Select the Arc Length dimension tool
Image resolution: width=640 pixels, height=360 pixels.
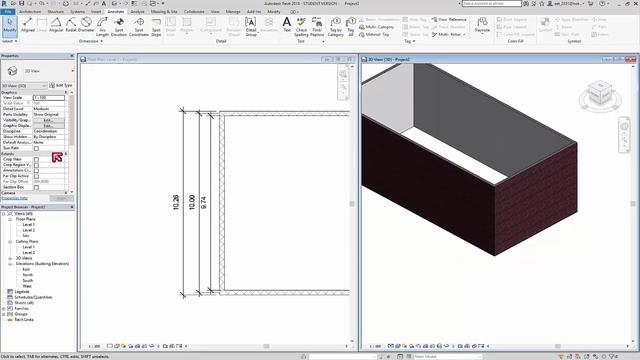102,27
